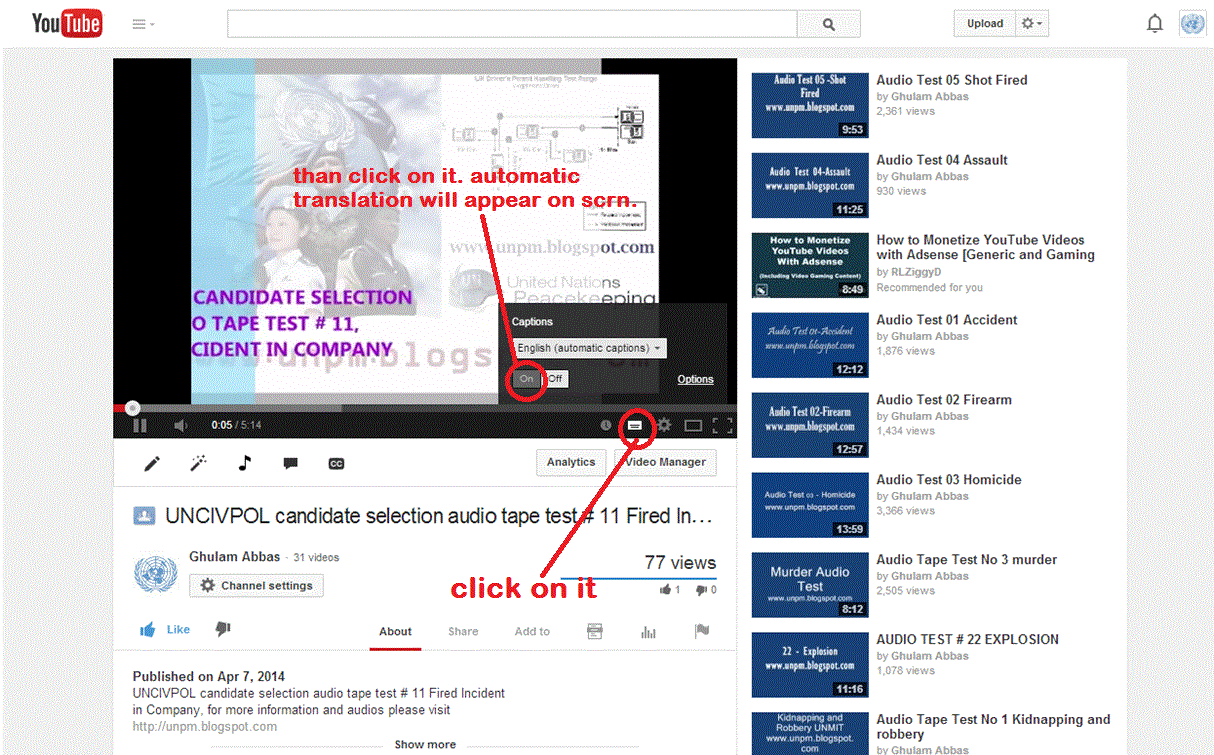Mute the player volume

coord(181,425)
